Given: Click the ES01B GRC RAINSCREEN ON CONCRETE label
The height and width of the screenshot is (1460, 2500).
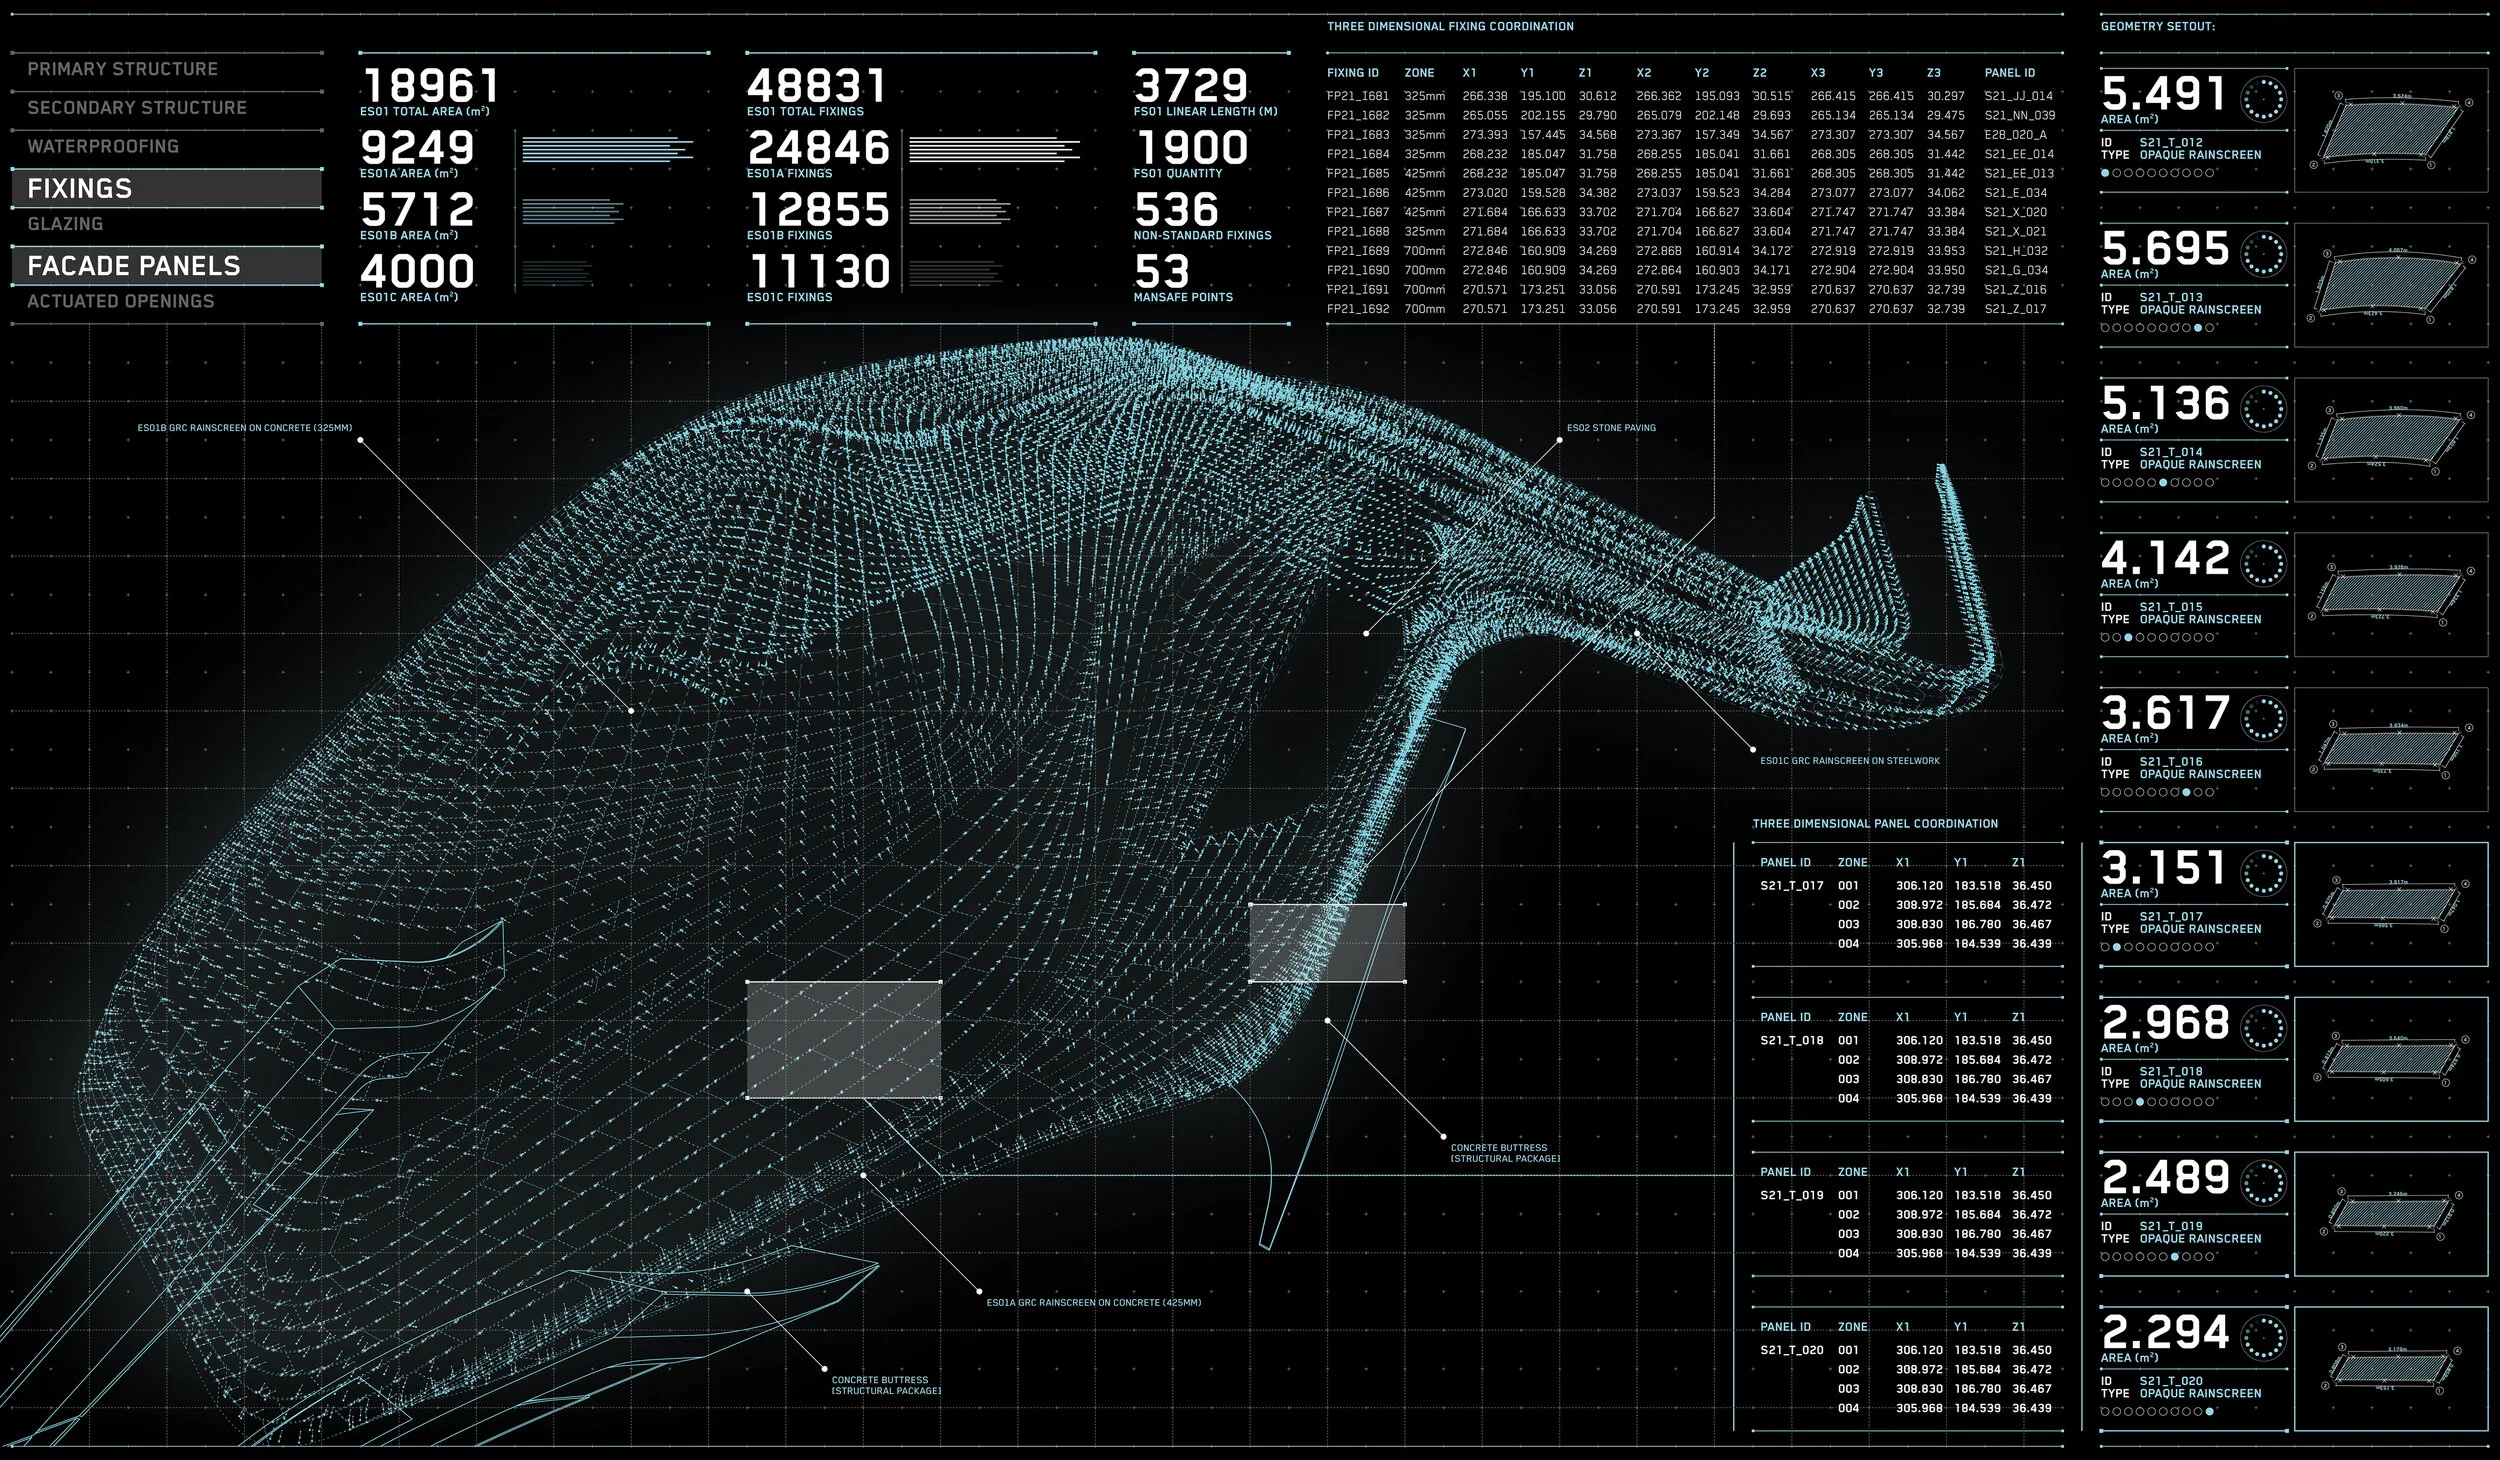Looking at the screenshot, I should coord(245,428).
